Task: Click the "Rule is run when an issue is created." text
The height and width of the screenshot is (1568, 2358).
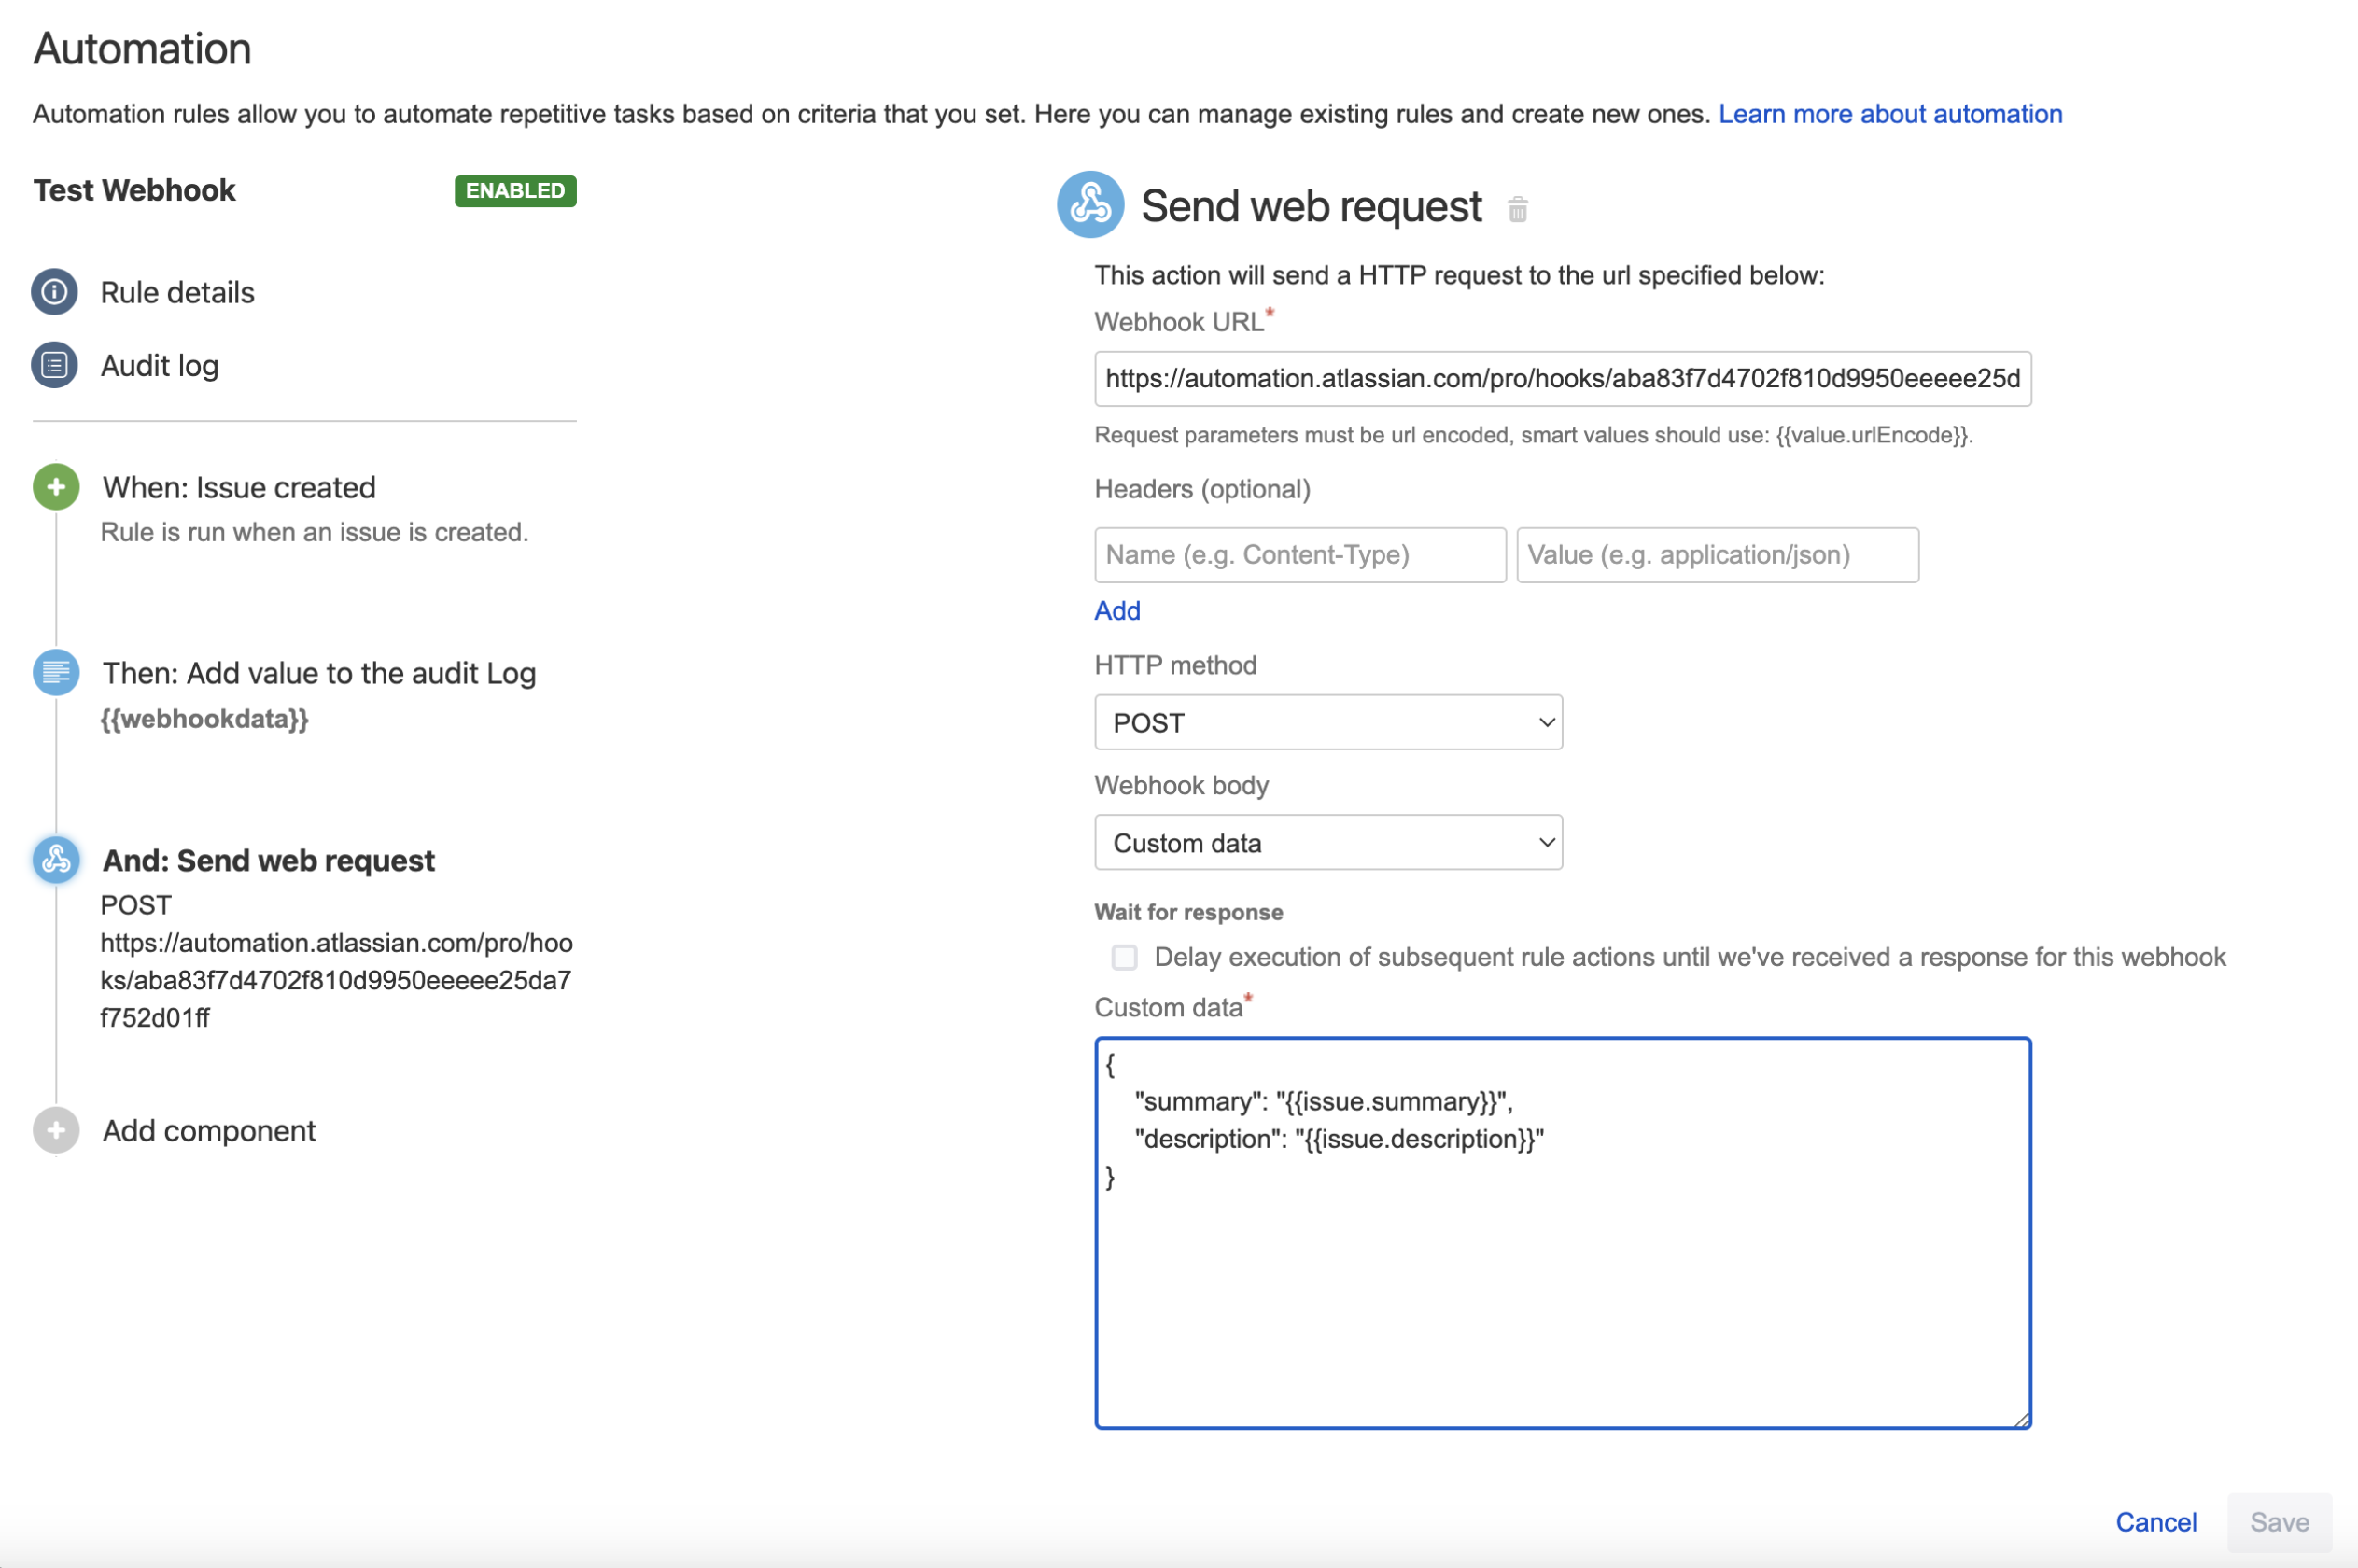Action: [x=314, y=532]
